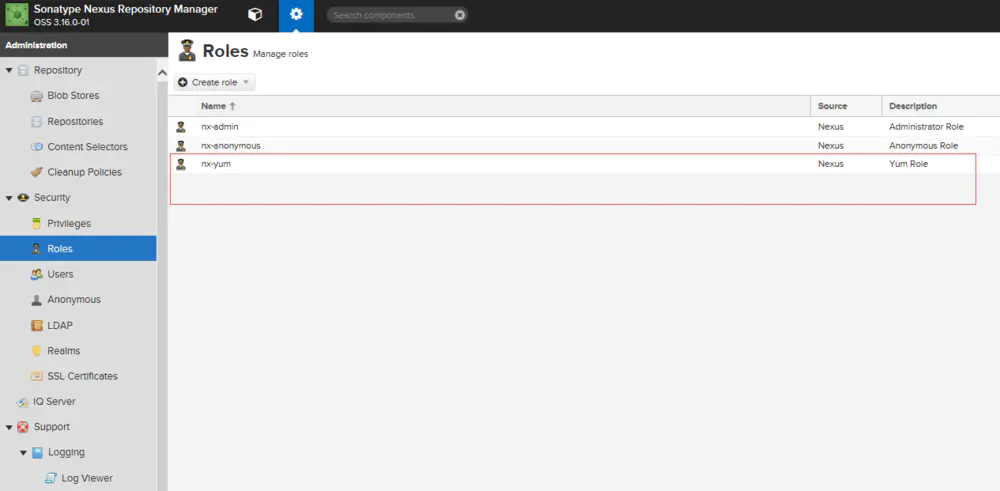Click the Privileges icon in sidebar
This screenshot has height=491, width=1000.
pyautogui.click(x=36, y=224)
